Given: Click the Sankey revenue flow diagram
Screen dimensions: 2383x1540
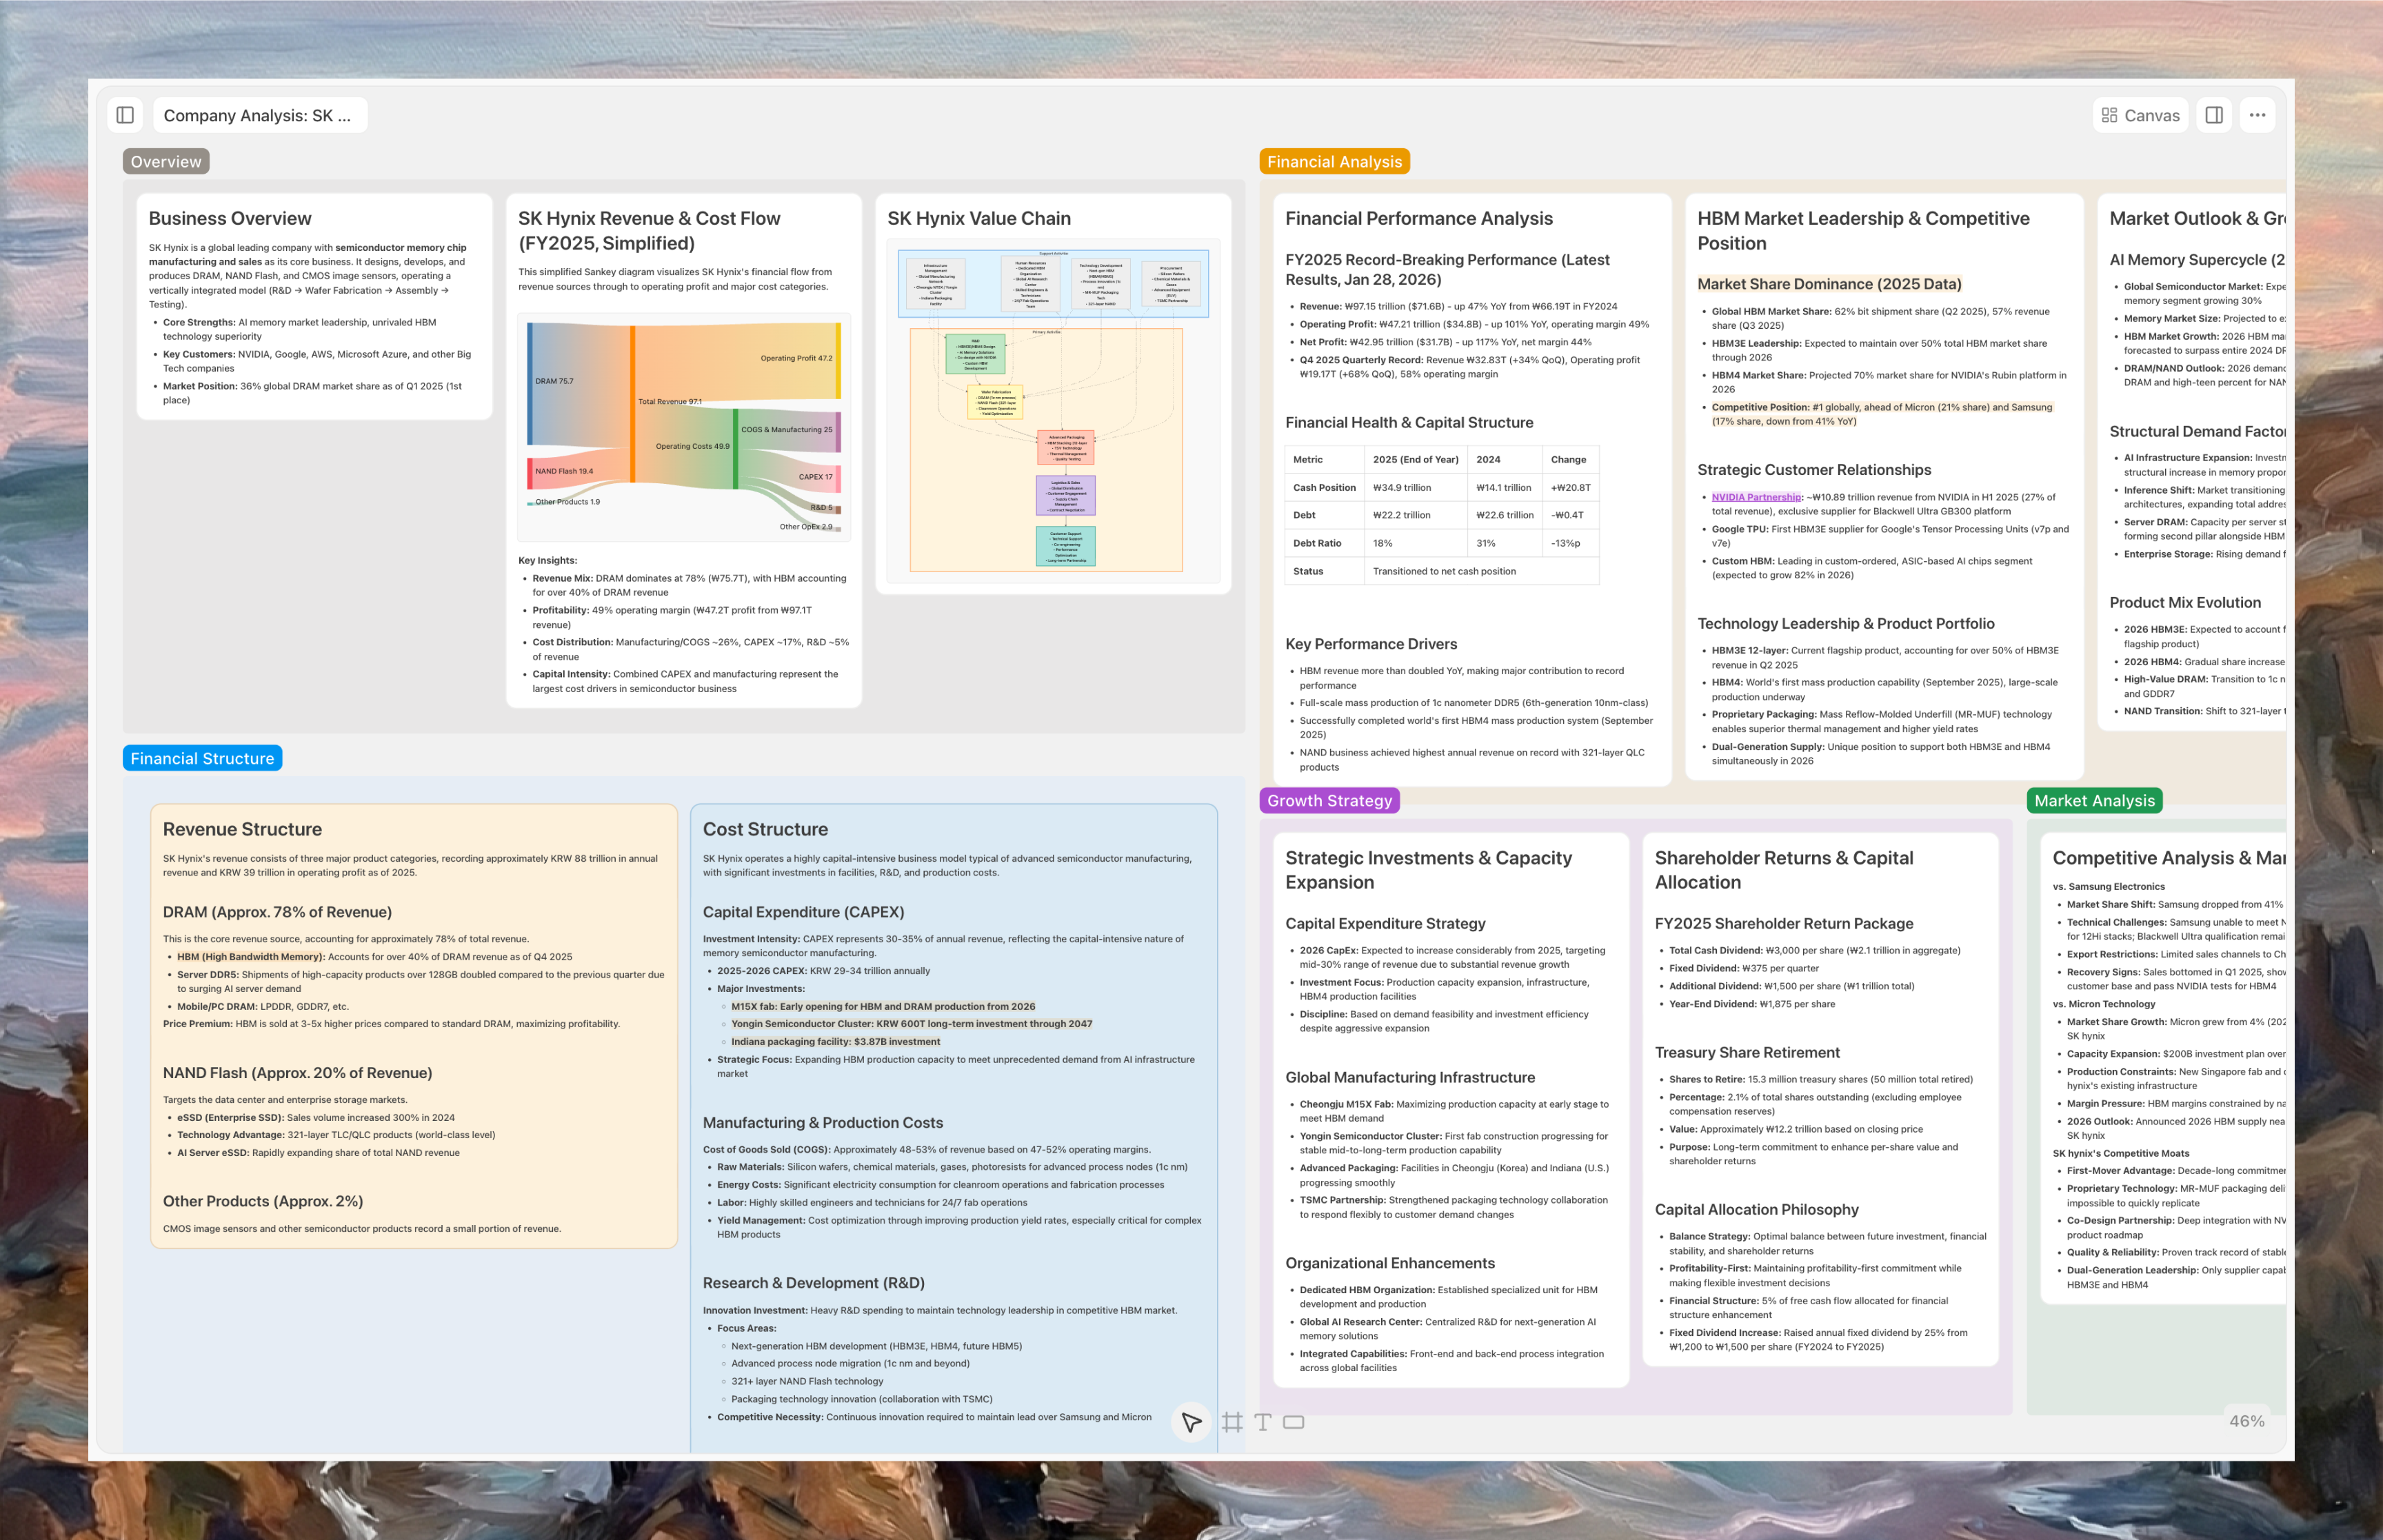Looking at the screenshot, I should [x=684, y=427].
